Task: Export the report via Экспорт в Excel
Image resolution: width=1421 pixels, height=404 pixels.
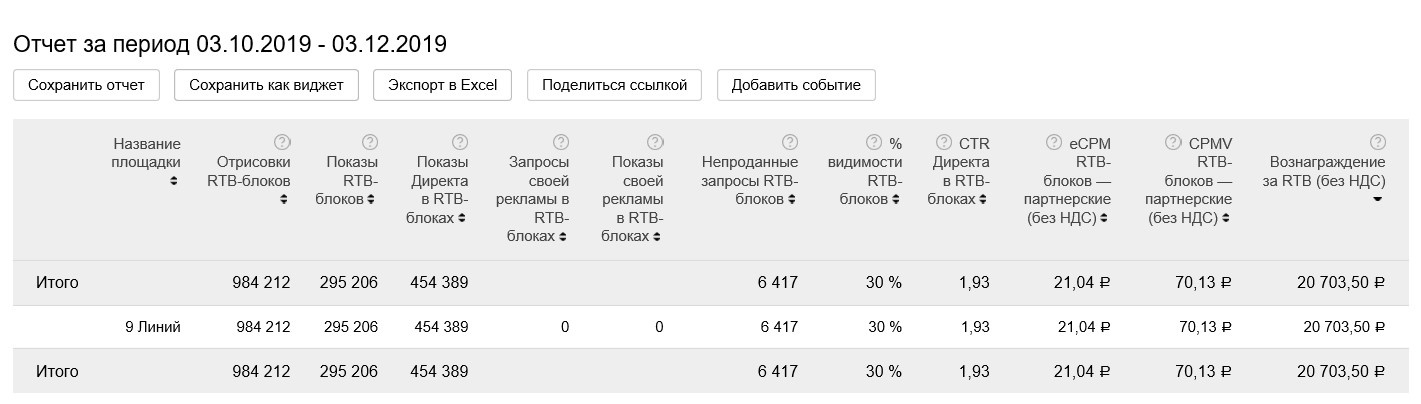Action: click(x=442, y=85)
